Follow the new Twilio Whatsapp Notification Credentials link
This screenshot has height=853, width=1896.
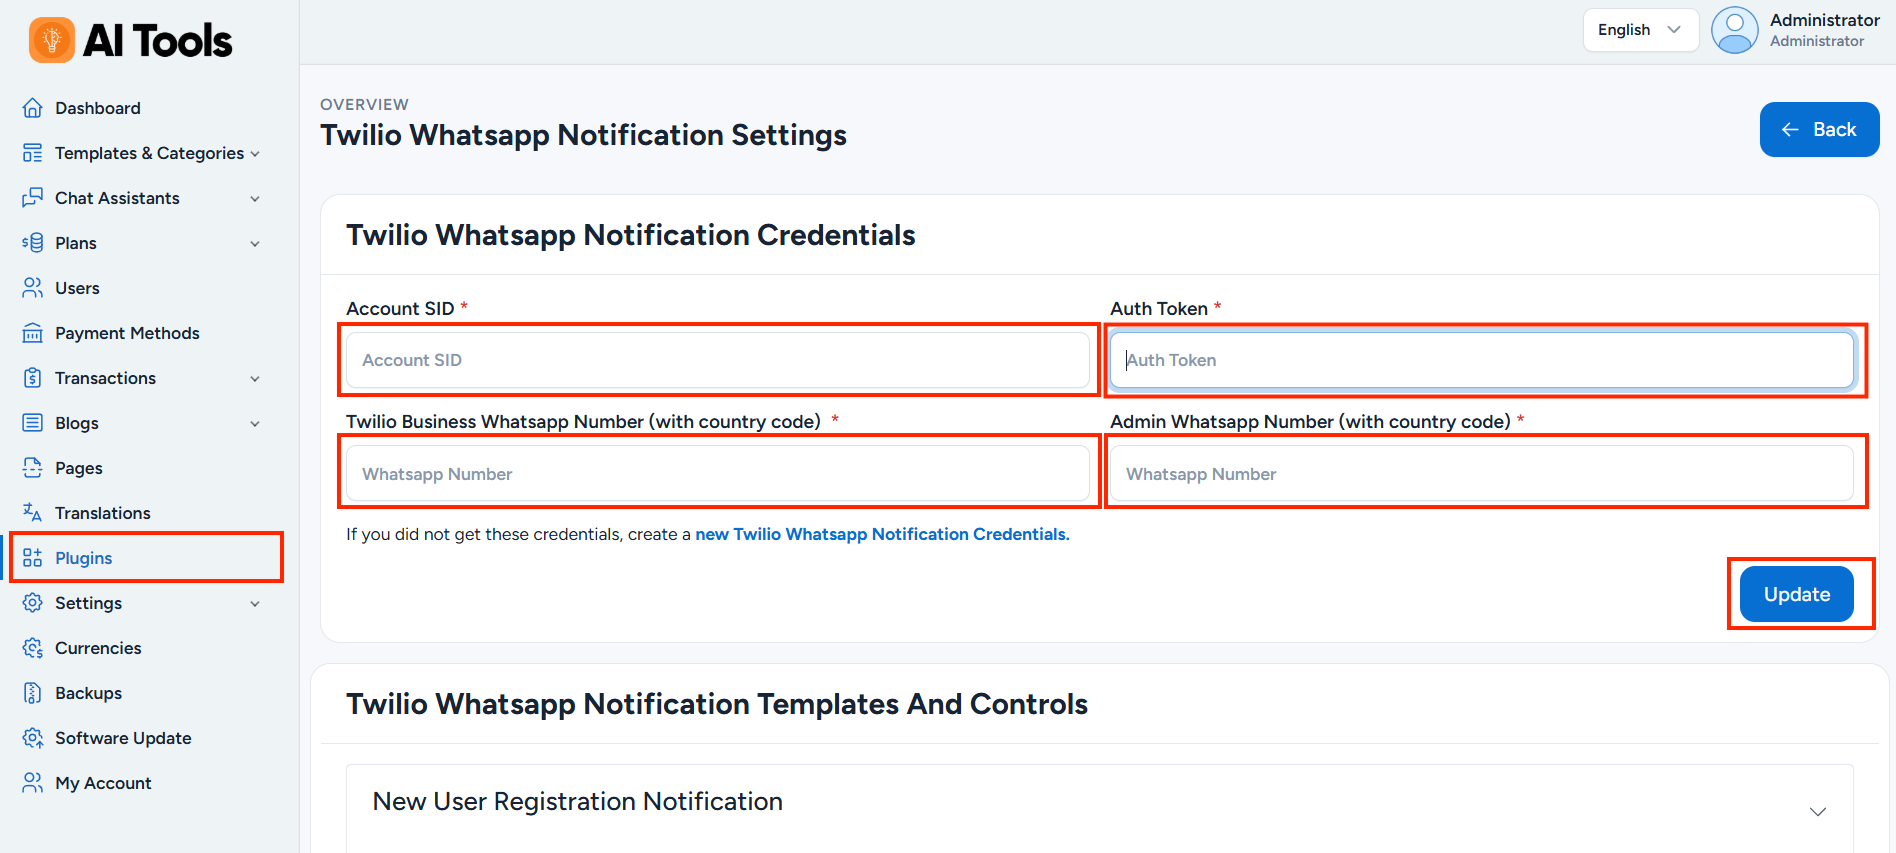(882, 534)
